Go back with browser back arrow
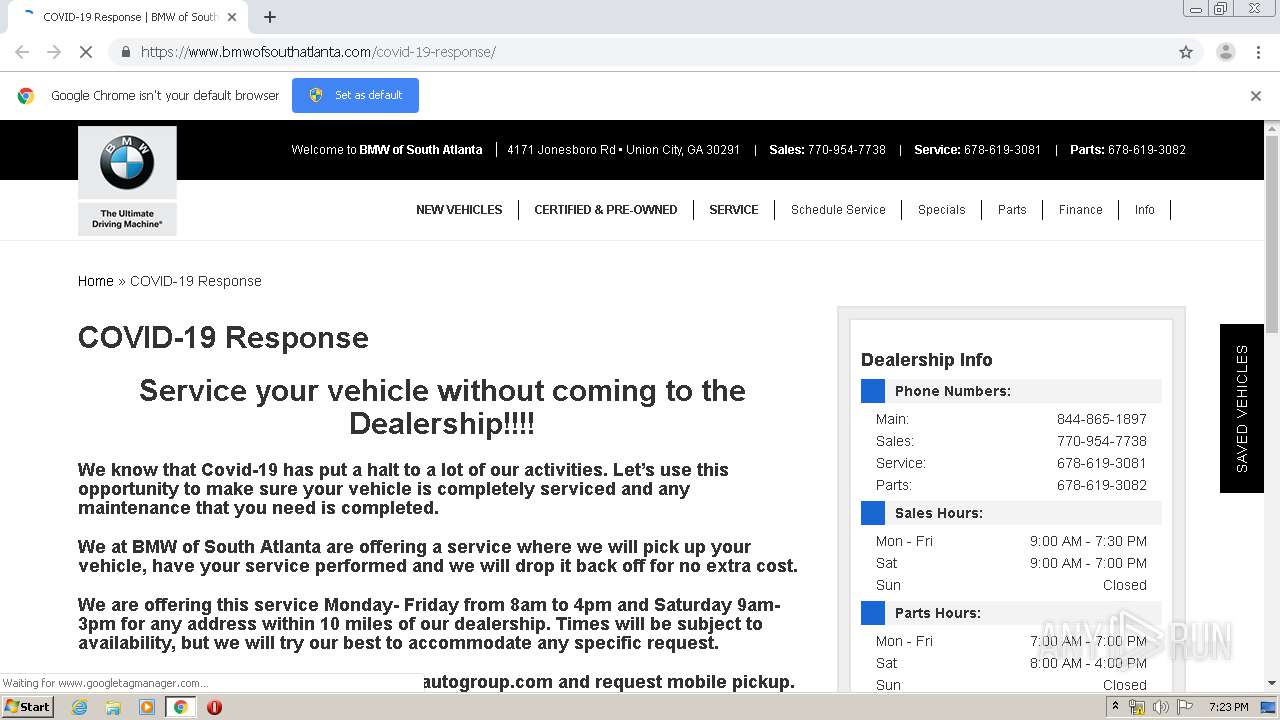 click(22, 52)
